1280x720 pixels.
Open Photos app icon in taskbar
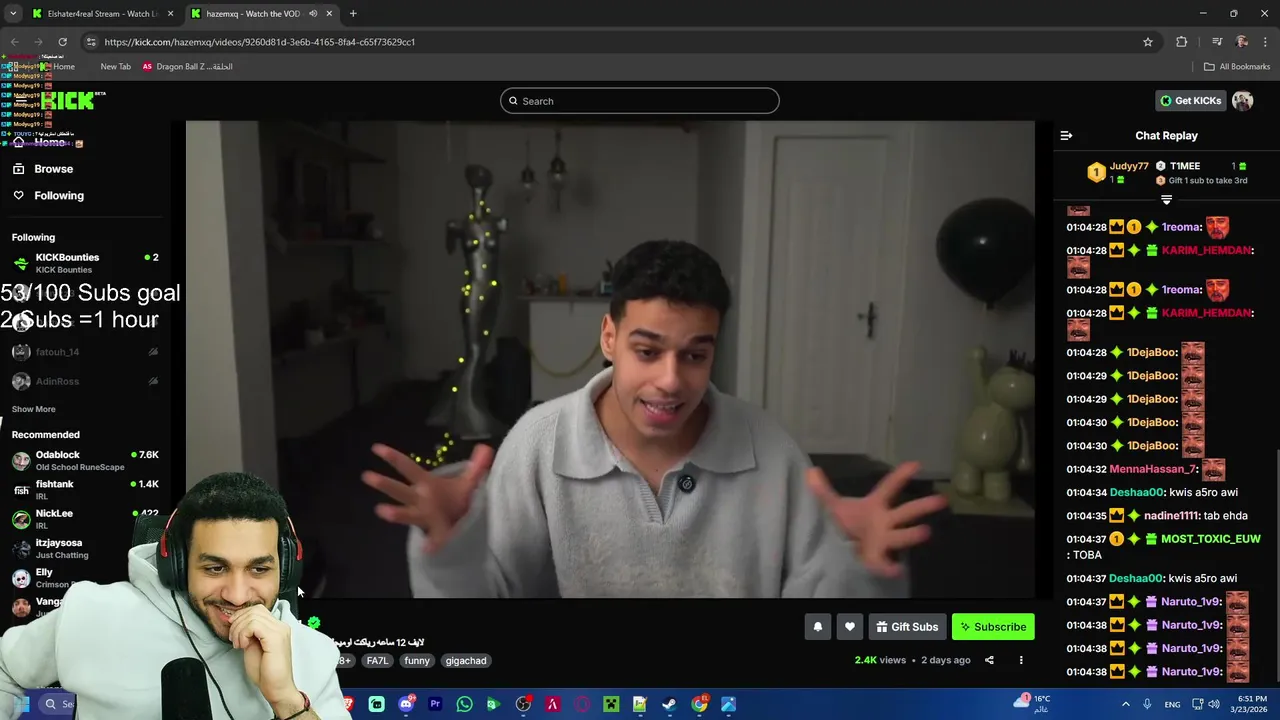728,704
